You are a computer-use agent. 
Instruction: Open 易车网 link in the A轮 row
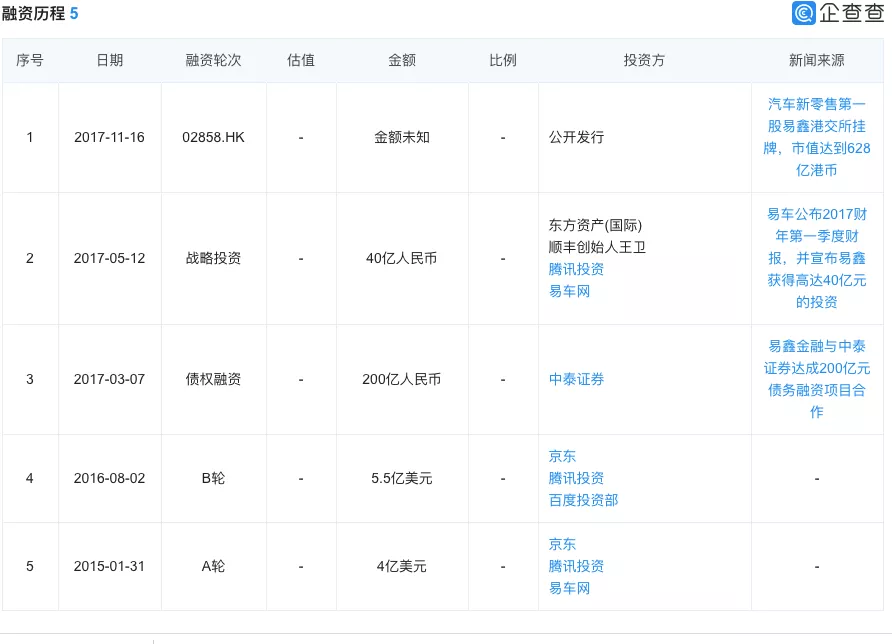(564, 588)
